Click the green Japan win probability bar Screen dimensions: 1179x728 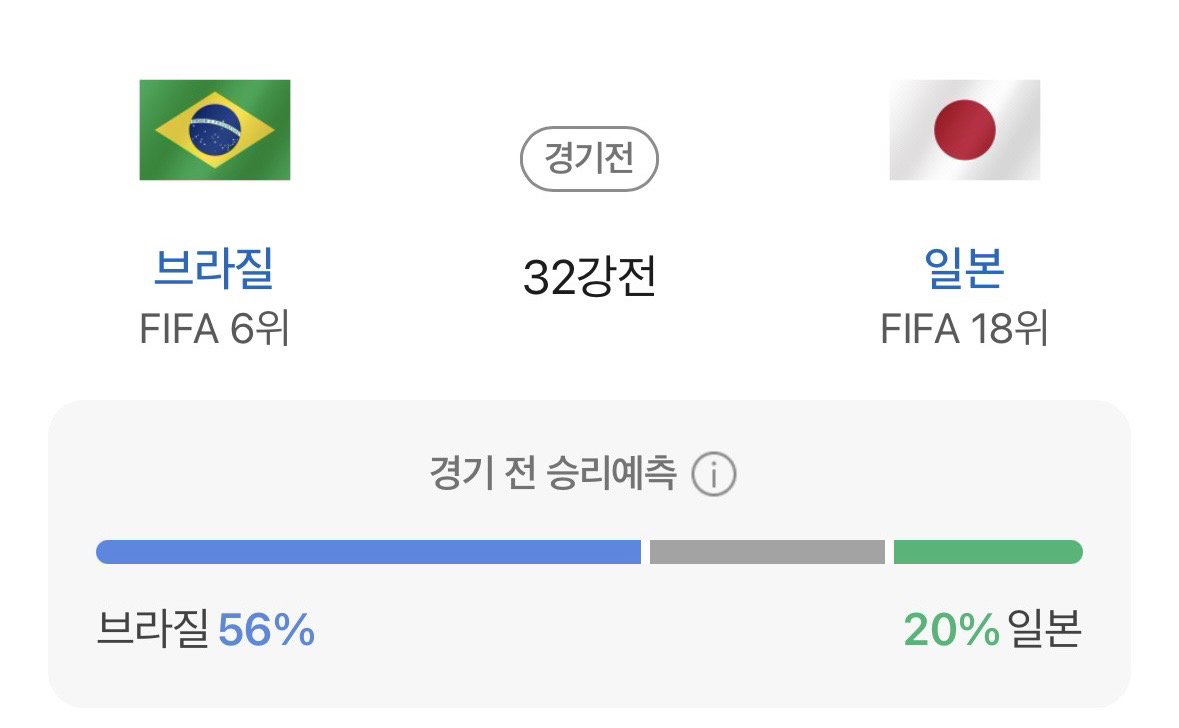pyautogui.click(x=988, y=552)
